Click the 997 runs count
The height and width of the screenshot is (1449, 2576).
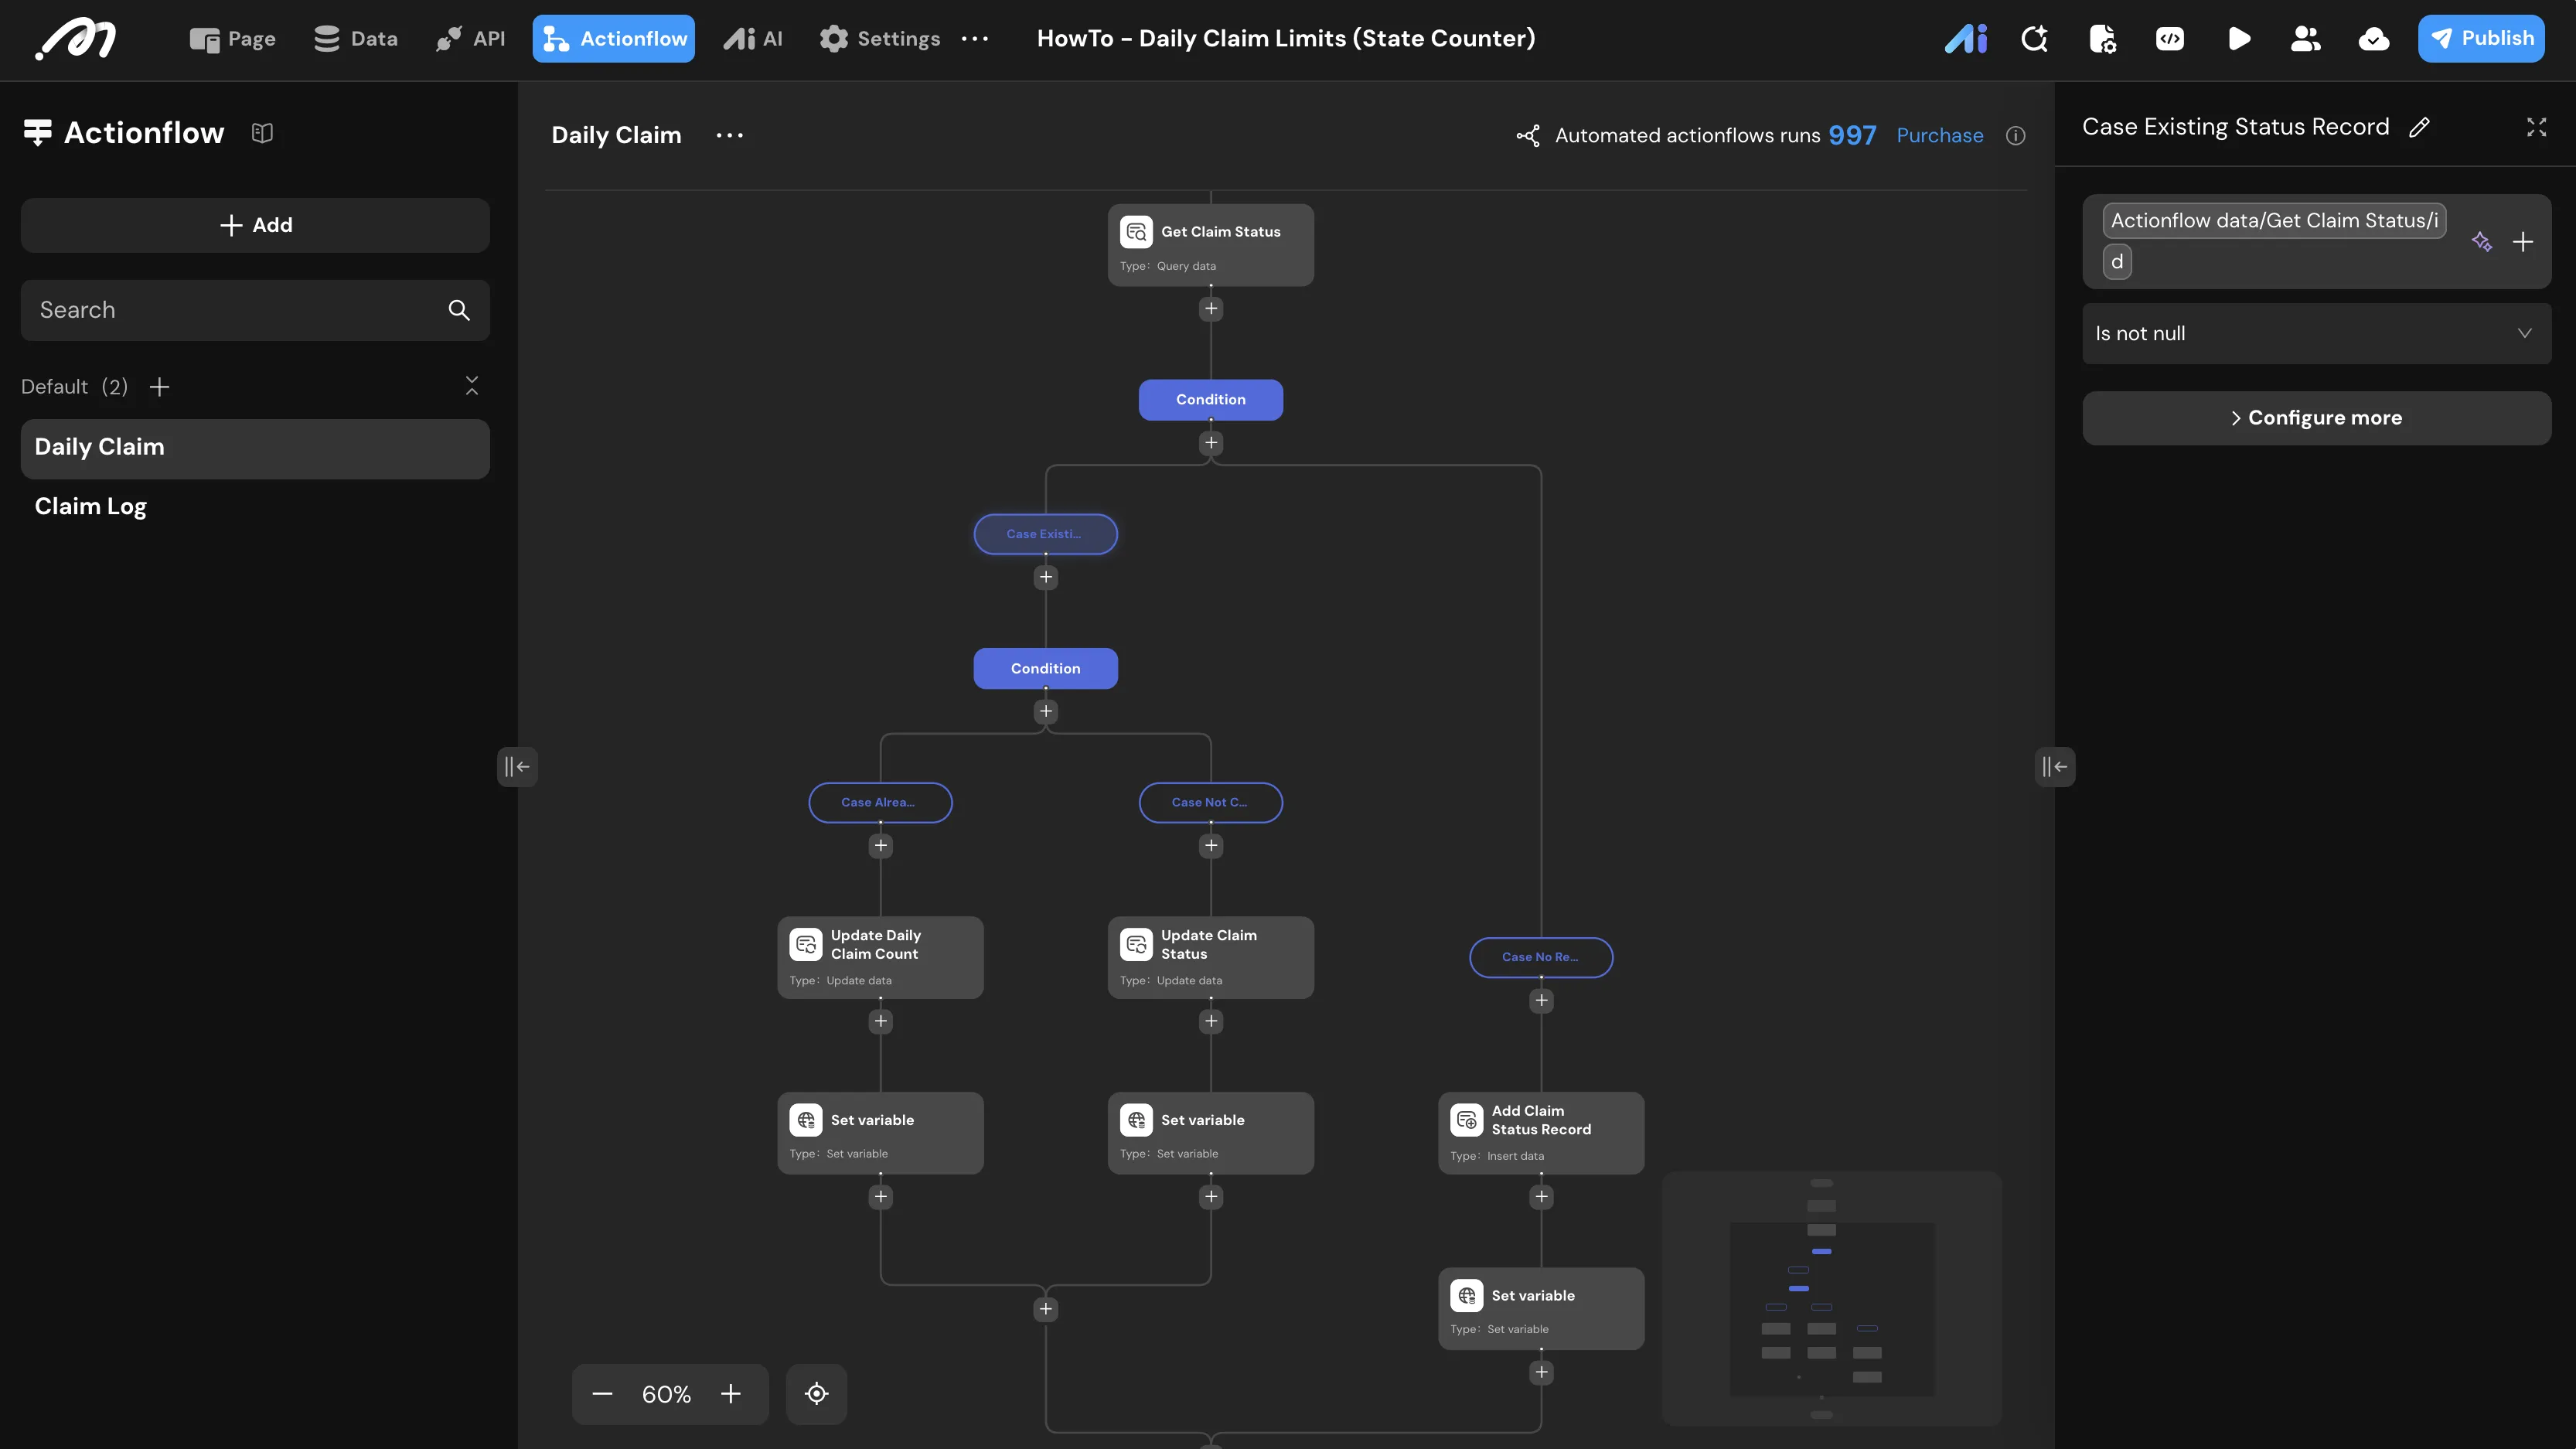(x=1852, y=136)
